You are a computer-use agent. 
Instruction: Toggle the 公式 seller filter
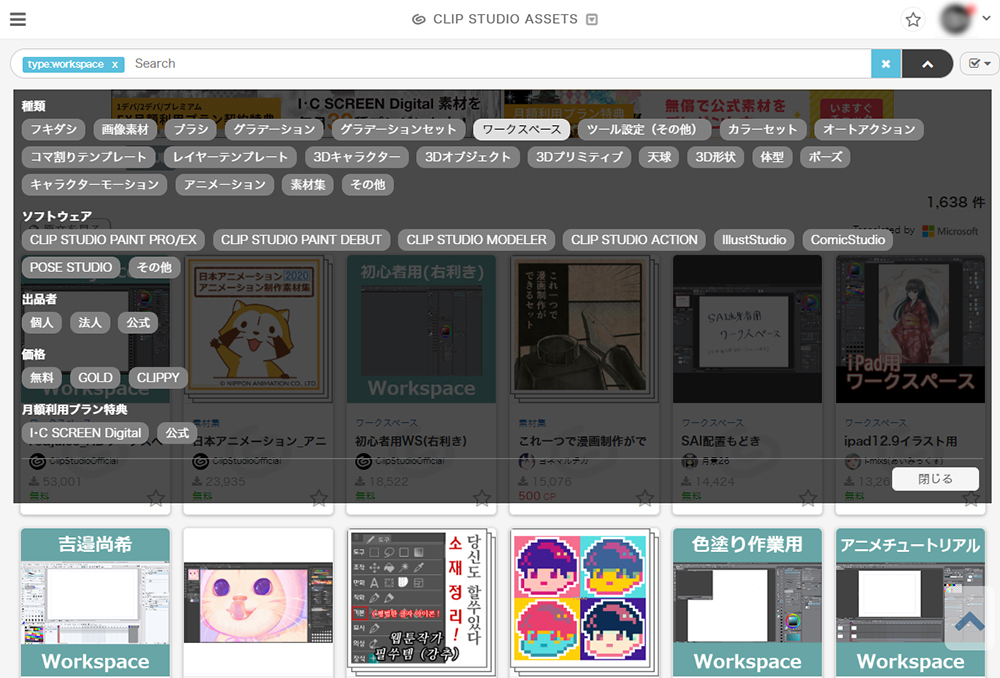click(138, 322)
